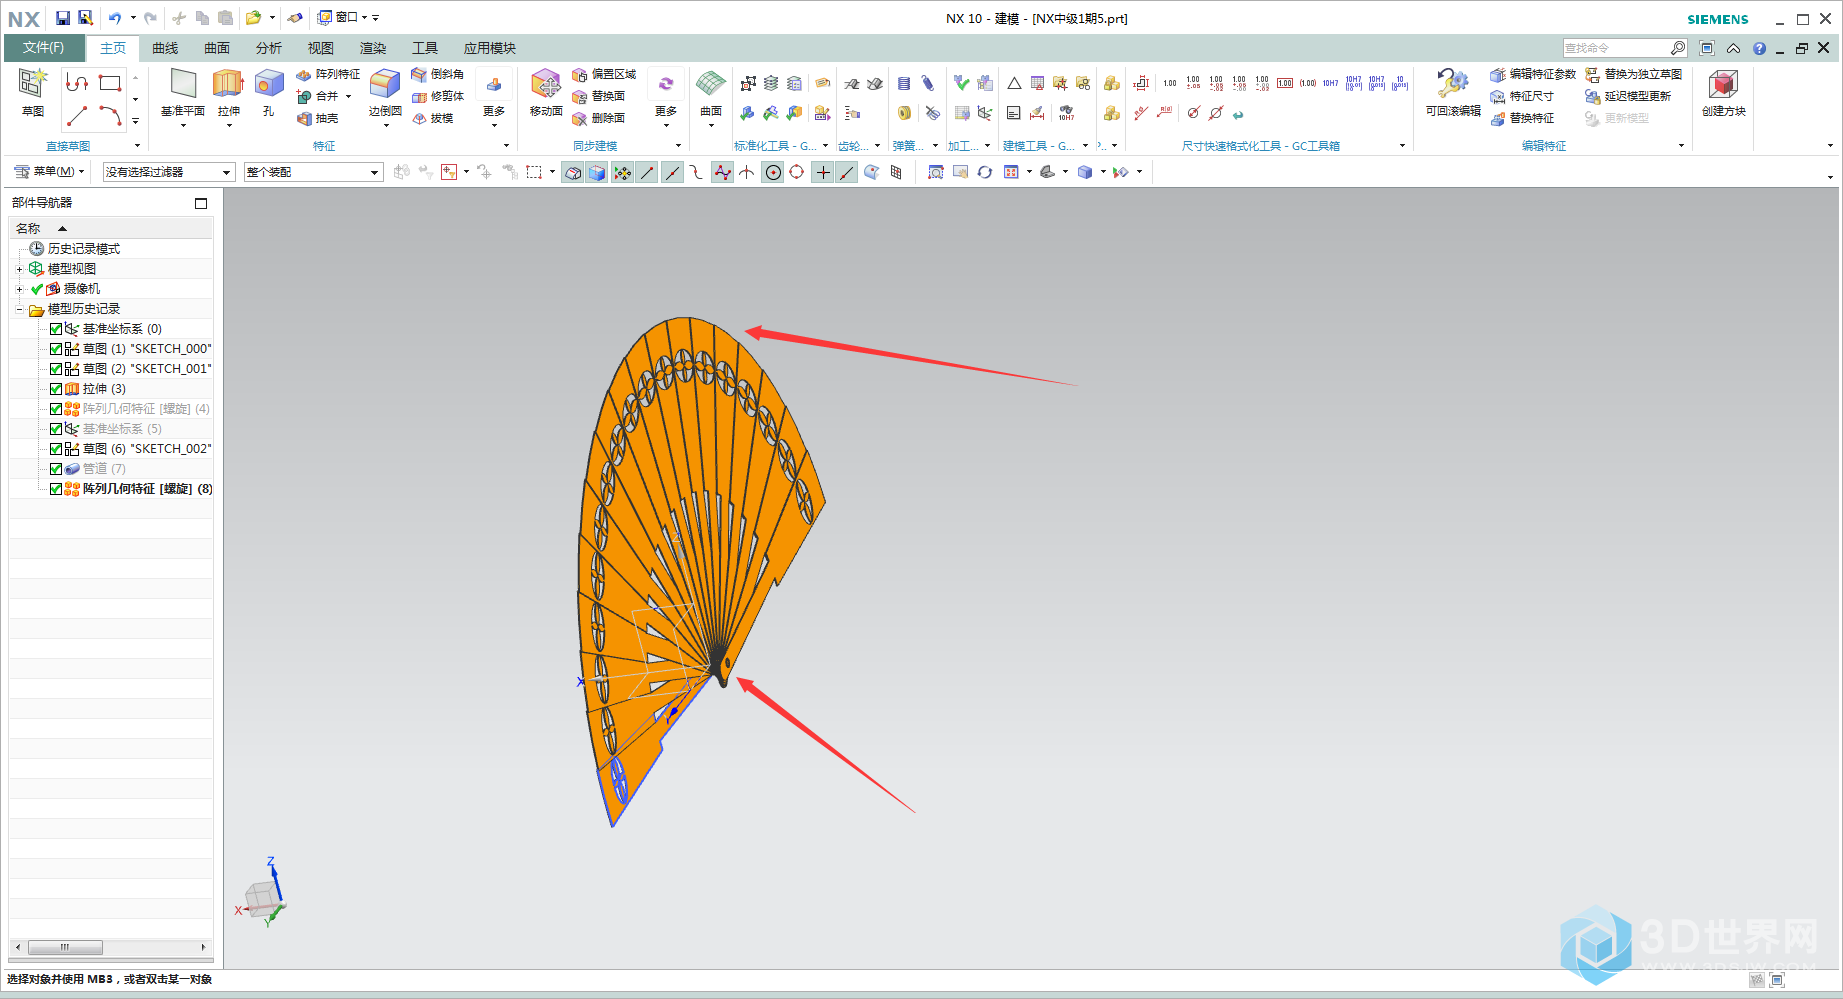Open the 窗口 window menu button

click(x=341, y=18)
